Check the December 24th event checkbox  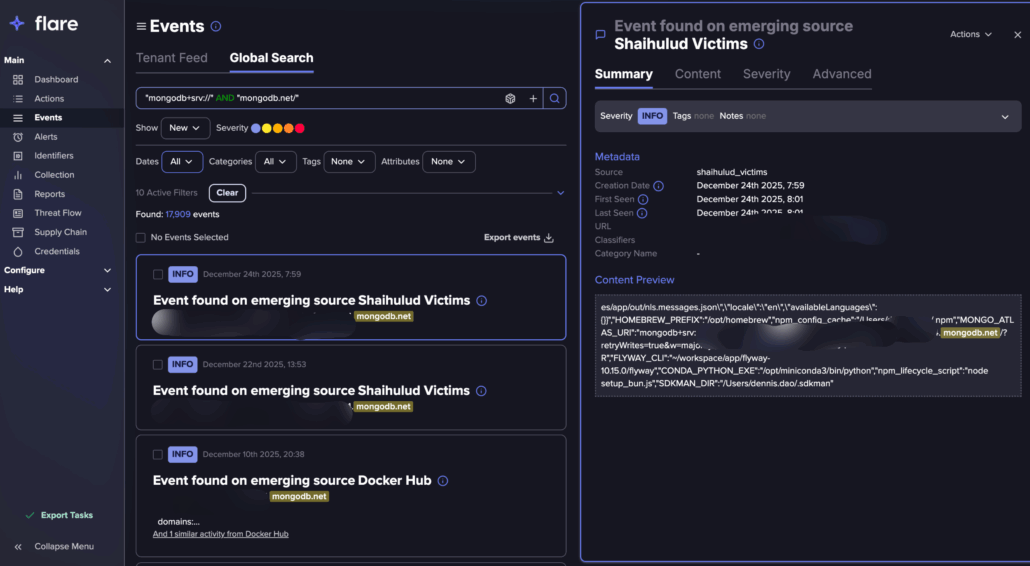point(158,274)
